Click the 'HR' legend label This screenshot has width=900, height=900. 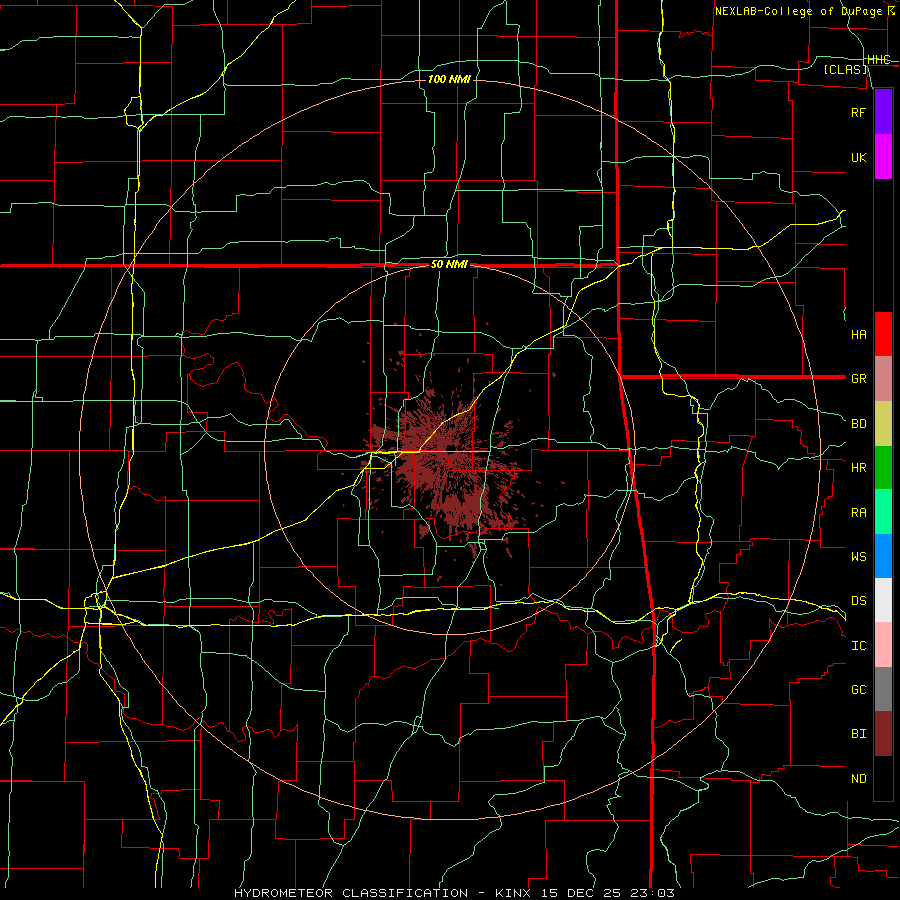pos(859,468)
